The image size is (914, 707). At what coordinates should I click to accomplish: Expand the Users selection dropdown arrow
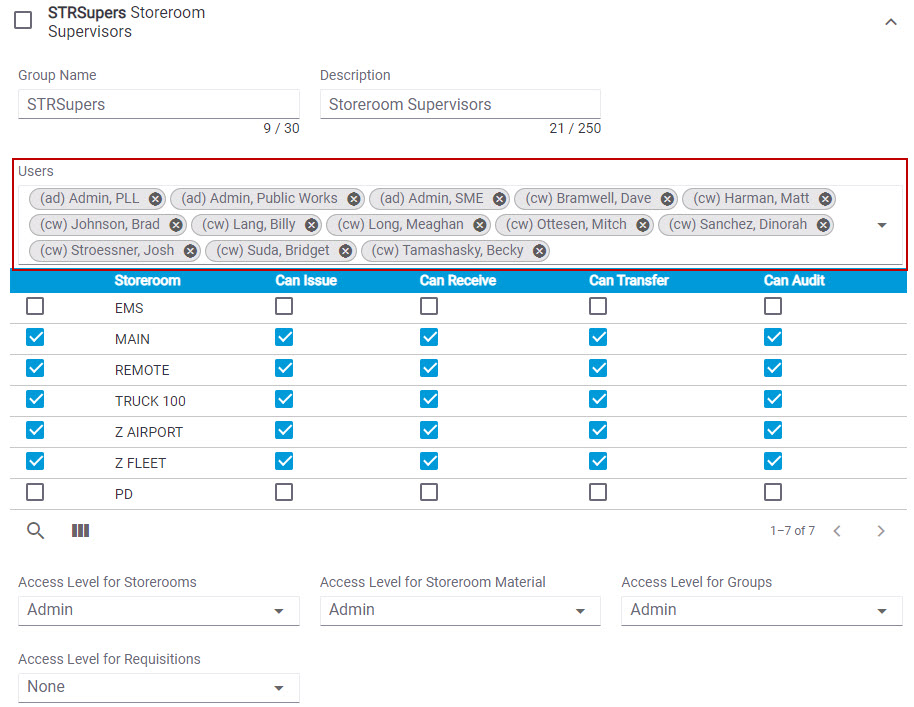click(882, 225)
